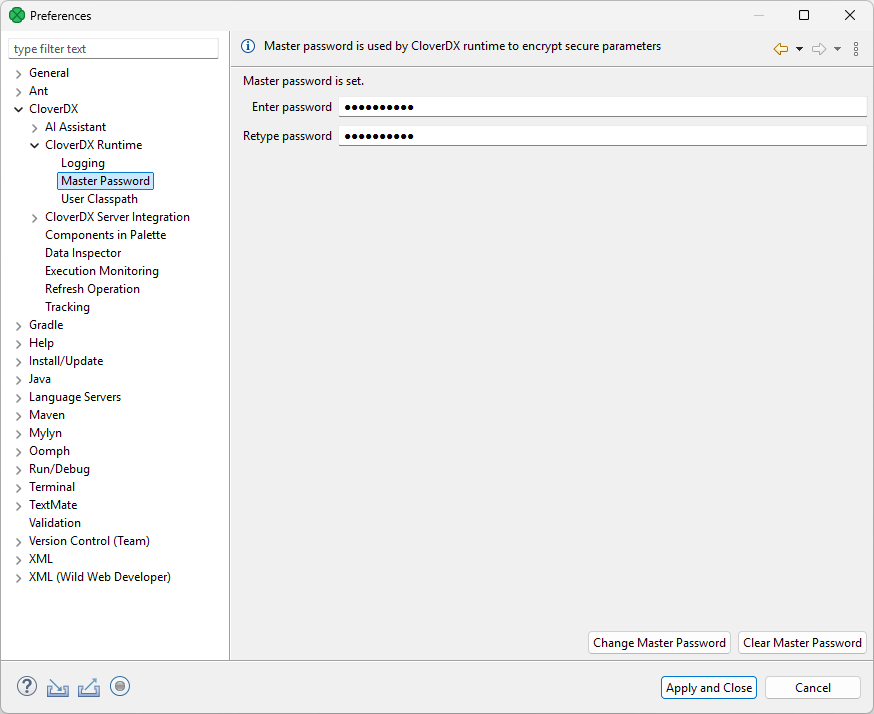Expand the Terminal tree node
Viewport: 874px width, 714px height.
pyautogui.click(x=18, y=488)
